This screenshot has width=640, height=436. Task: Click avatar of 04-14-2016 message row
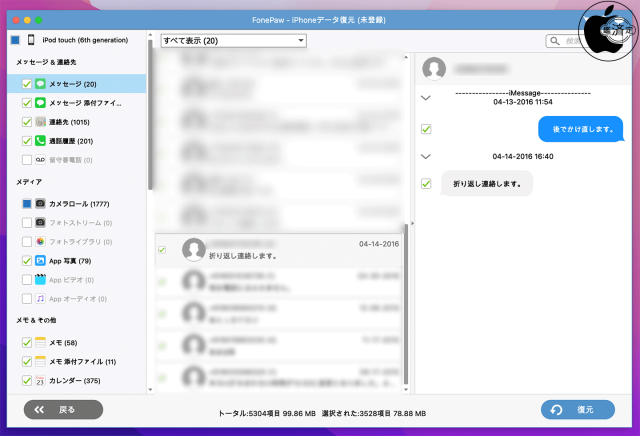pos(193,249)
